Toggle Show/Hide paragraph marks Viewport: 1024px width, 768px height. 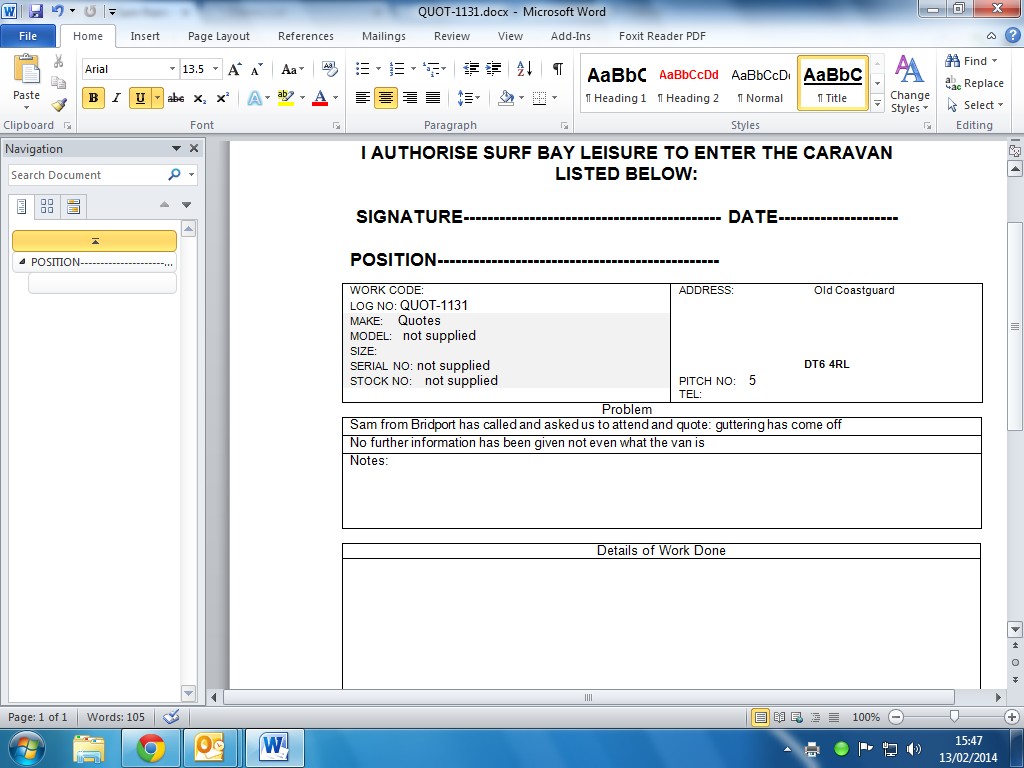tap(557, 69)
